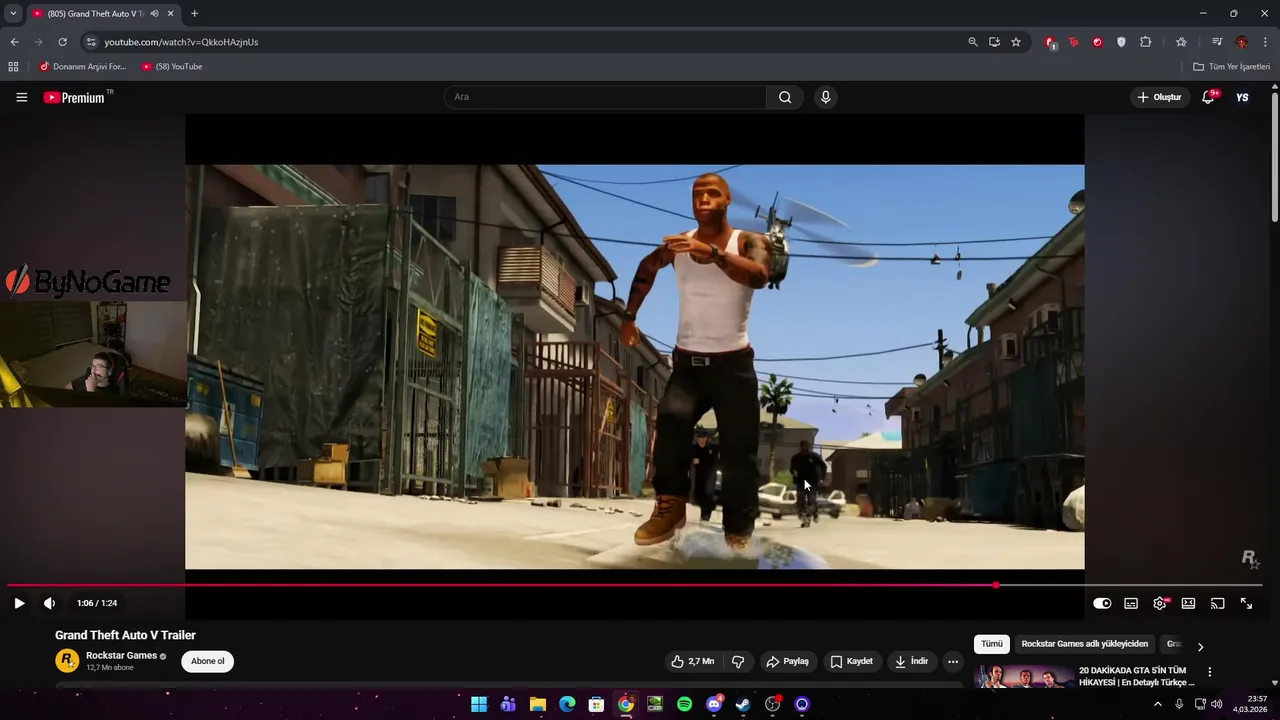Show hidden tray icons chevron
Screen dimensions: 1280x720
(x=1158, y=704)
